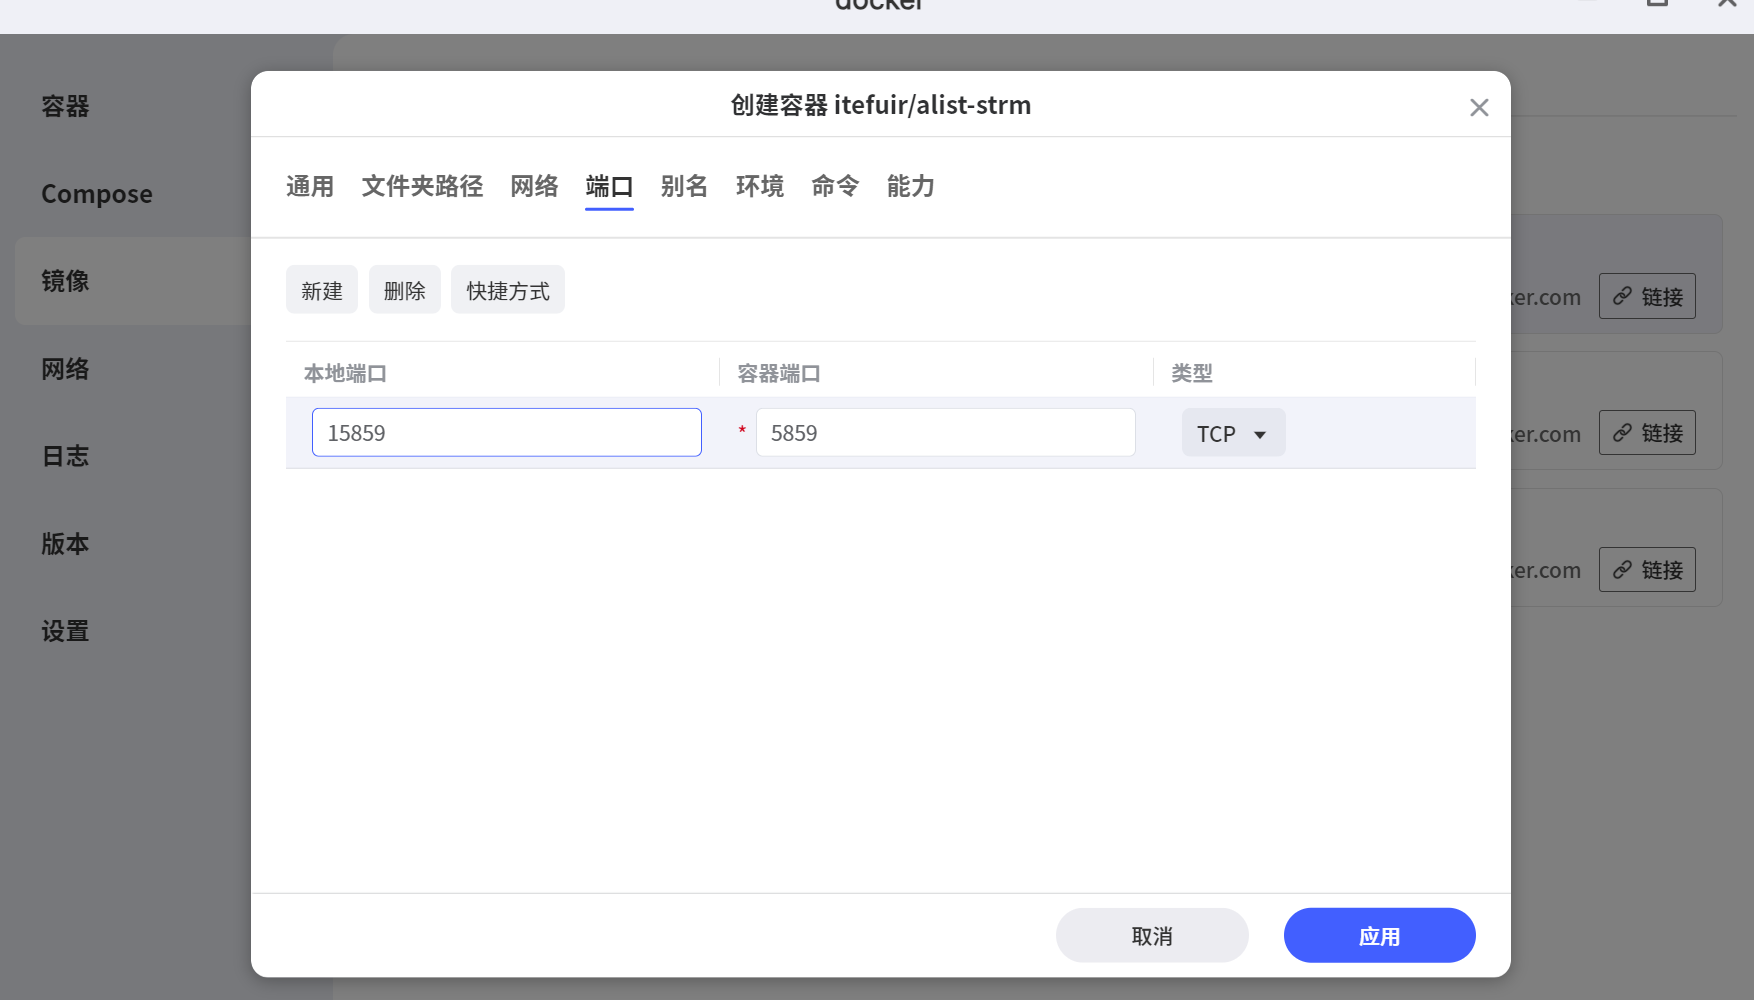
Task: Click the 新建 button to add port
Action: click(x=322, y=291)
